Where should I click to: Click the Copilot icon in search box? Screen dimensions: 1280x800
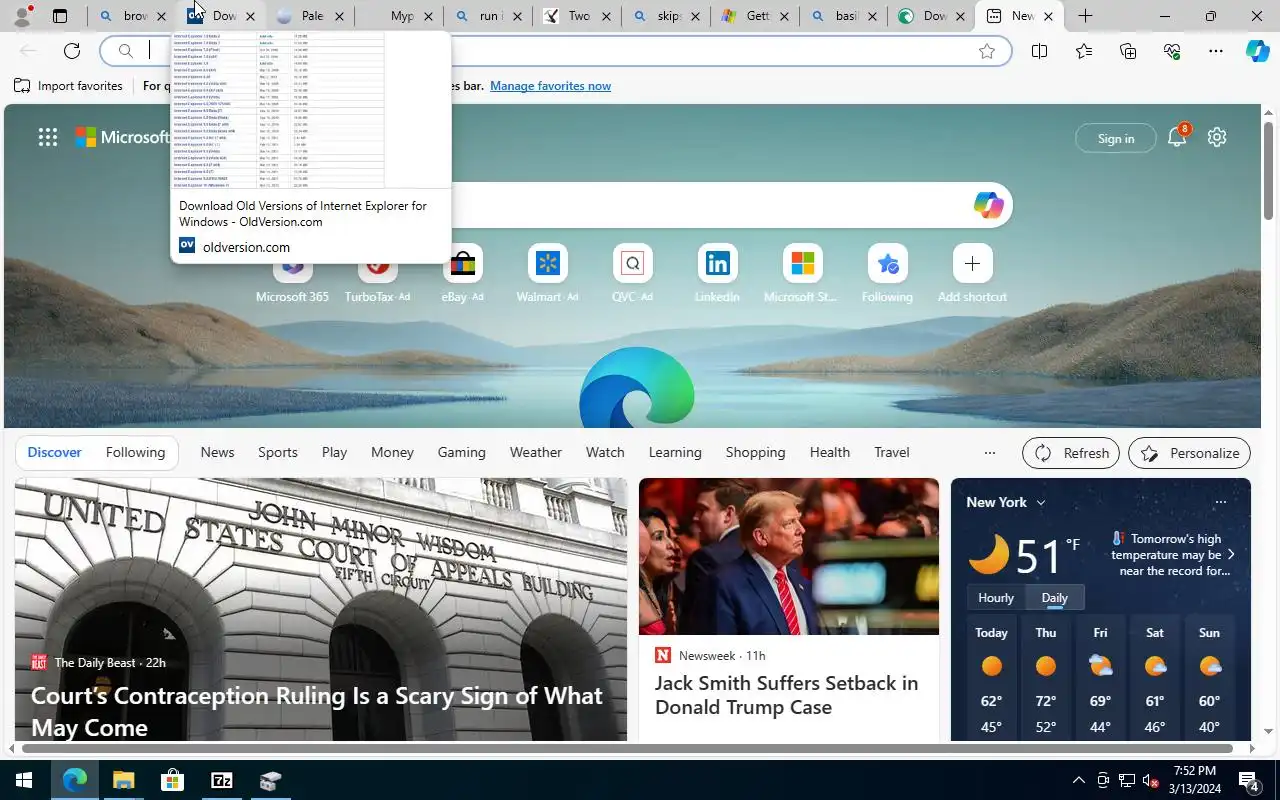click(x=988, y=205)
